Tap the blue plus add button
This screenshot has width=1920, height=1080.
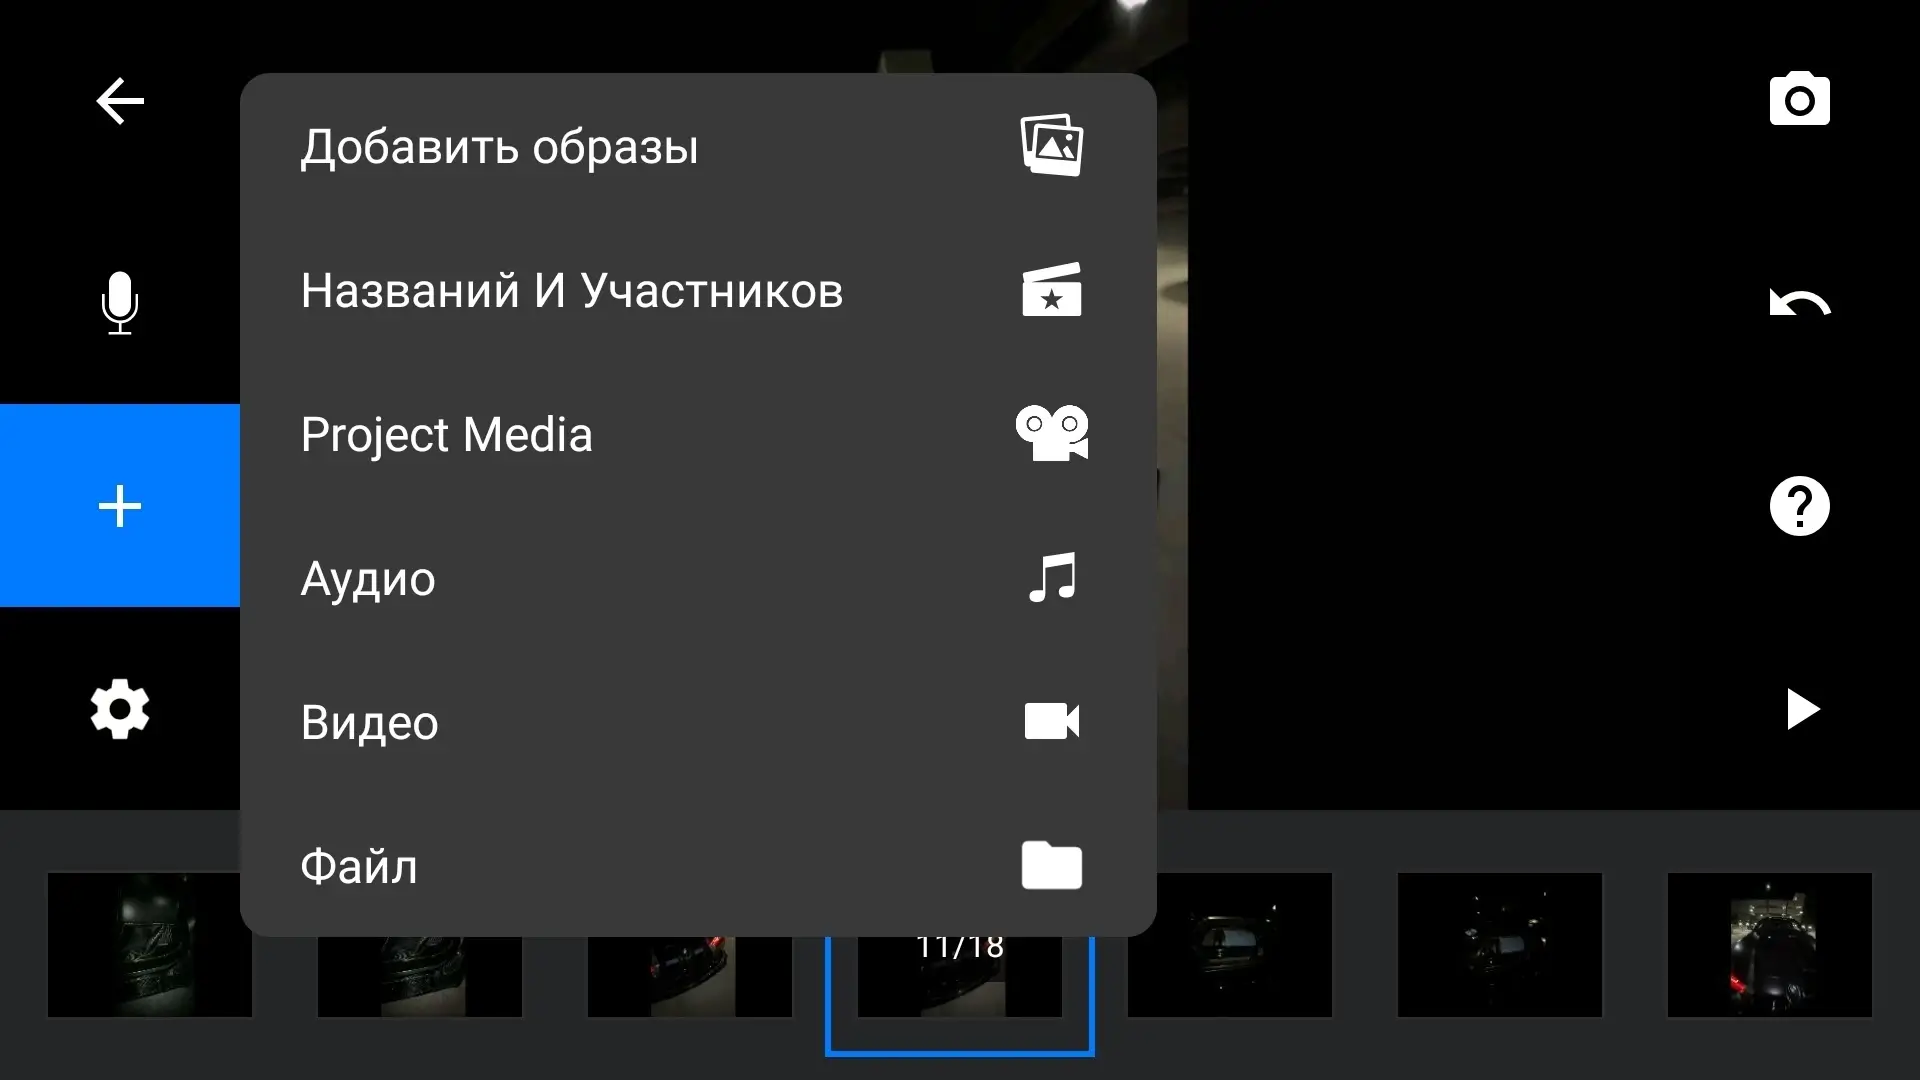120,506
